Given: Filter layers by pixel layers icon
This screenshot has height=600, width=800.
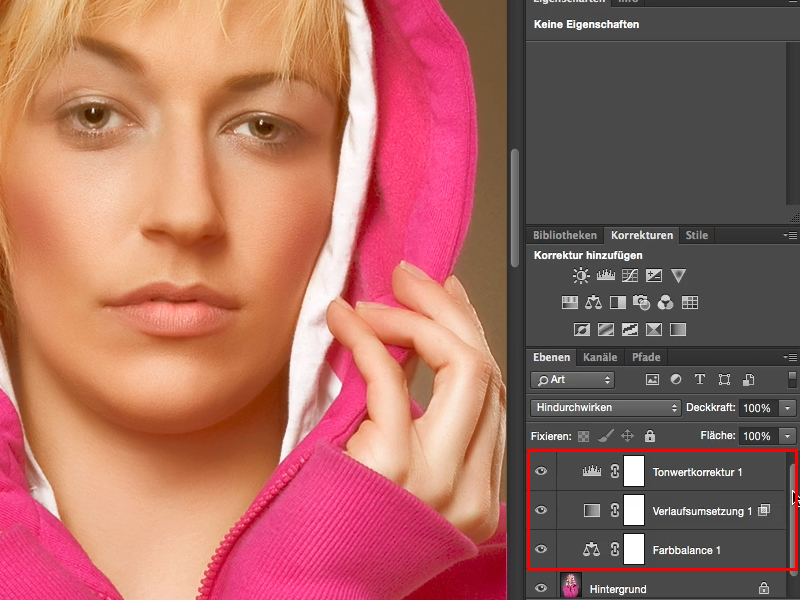Looking at the screenshot, I should coord(652,380).
